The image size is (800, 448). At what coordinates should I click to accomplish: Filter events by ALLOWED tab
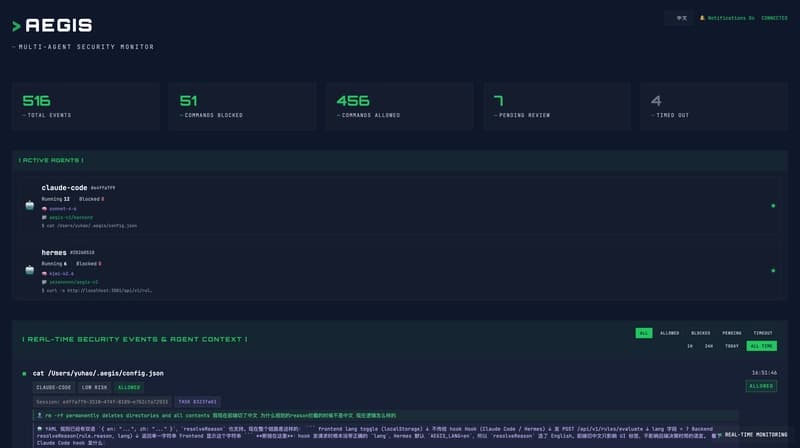point(669,333)
